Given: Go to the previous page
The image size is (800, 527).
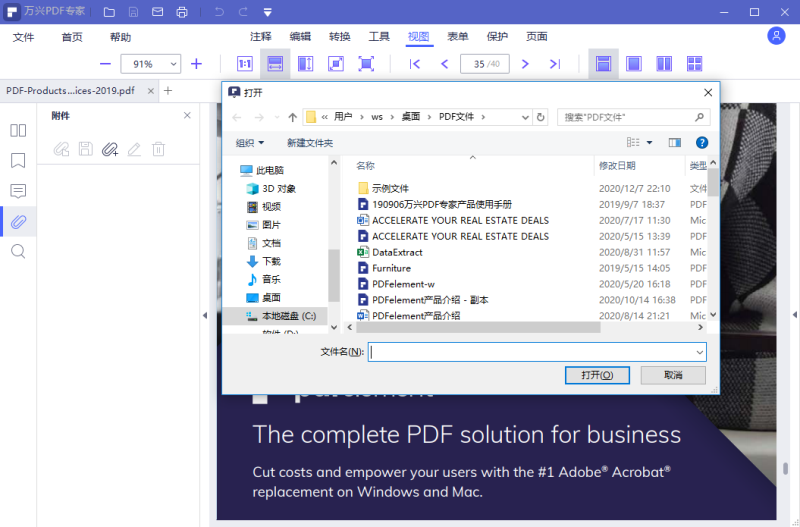Looking at the screenshot, I should coord(444,64).
